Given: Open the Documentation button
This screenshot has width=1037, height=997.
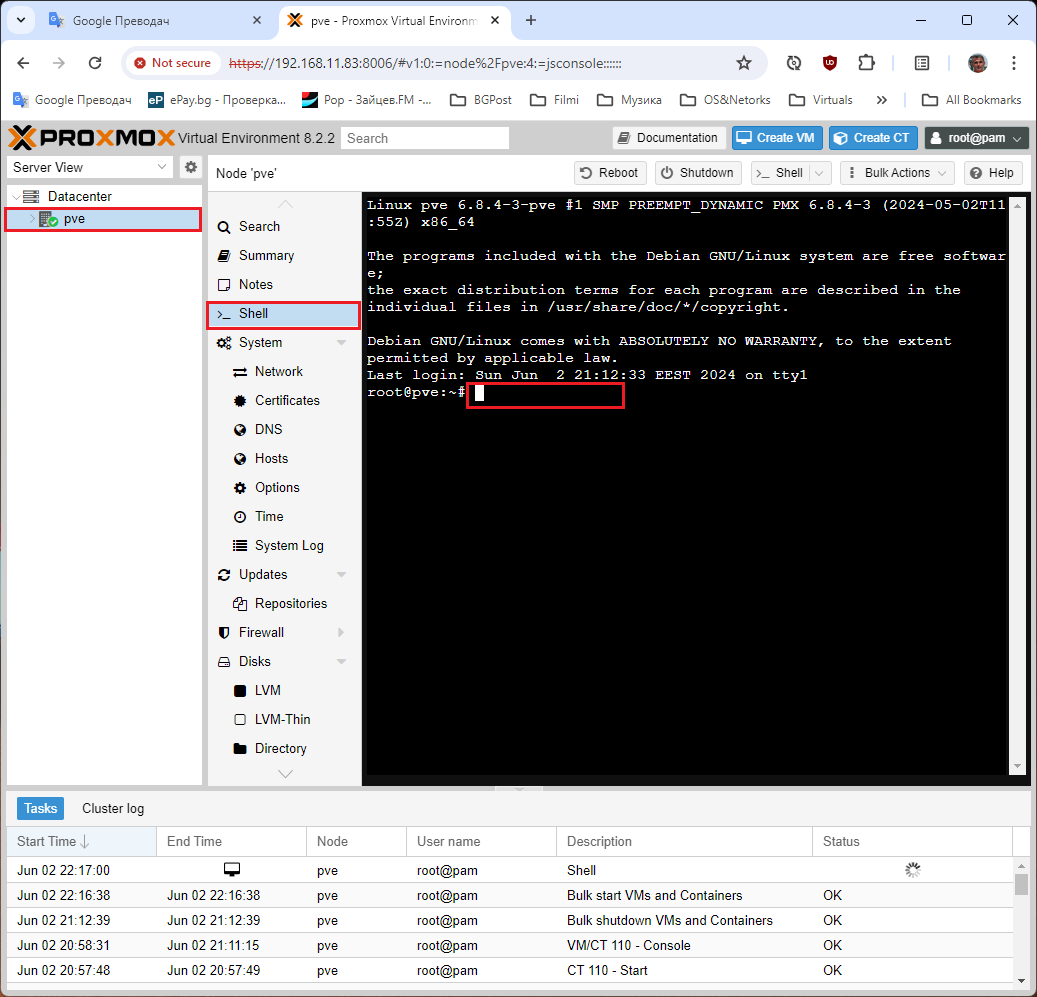Looking at the screenshot, I should (x=669, y=138).
